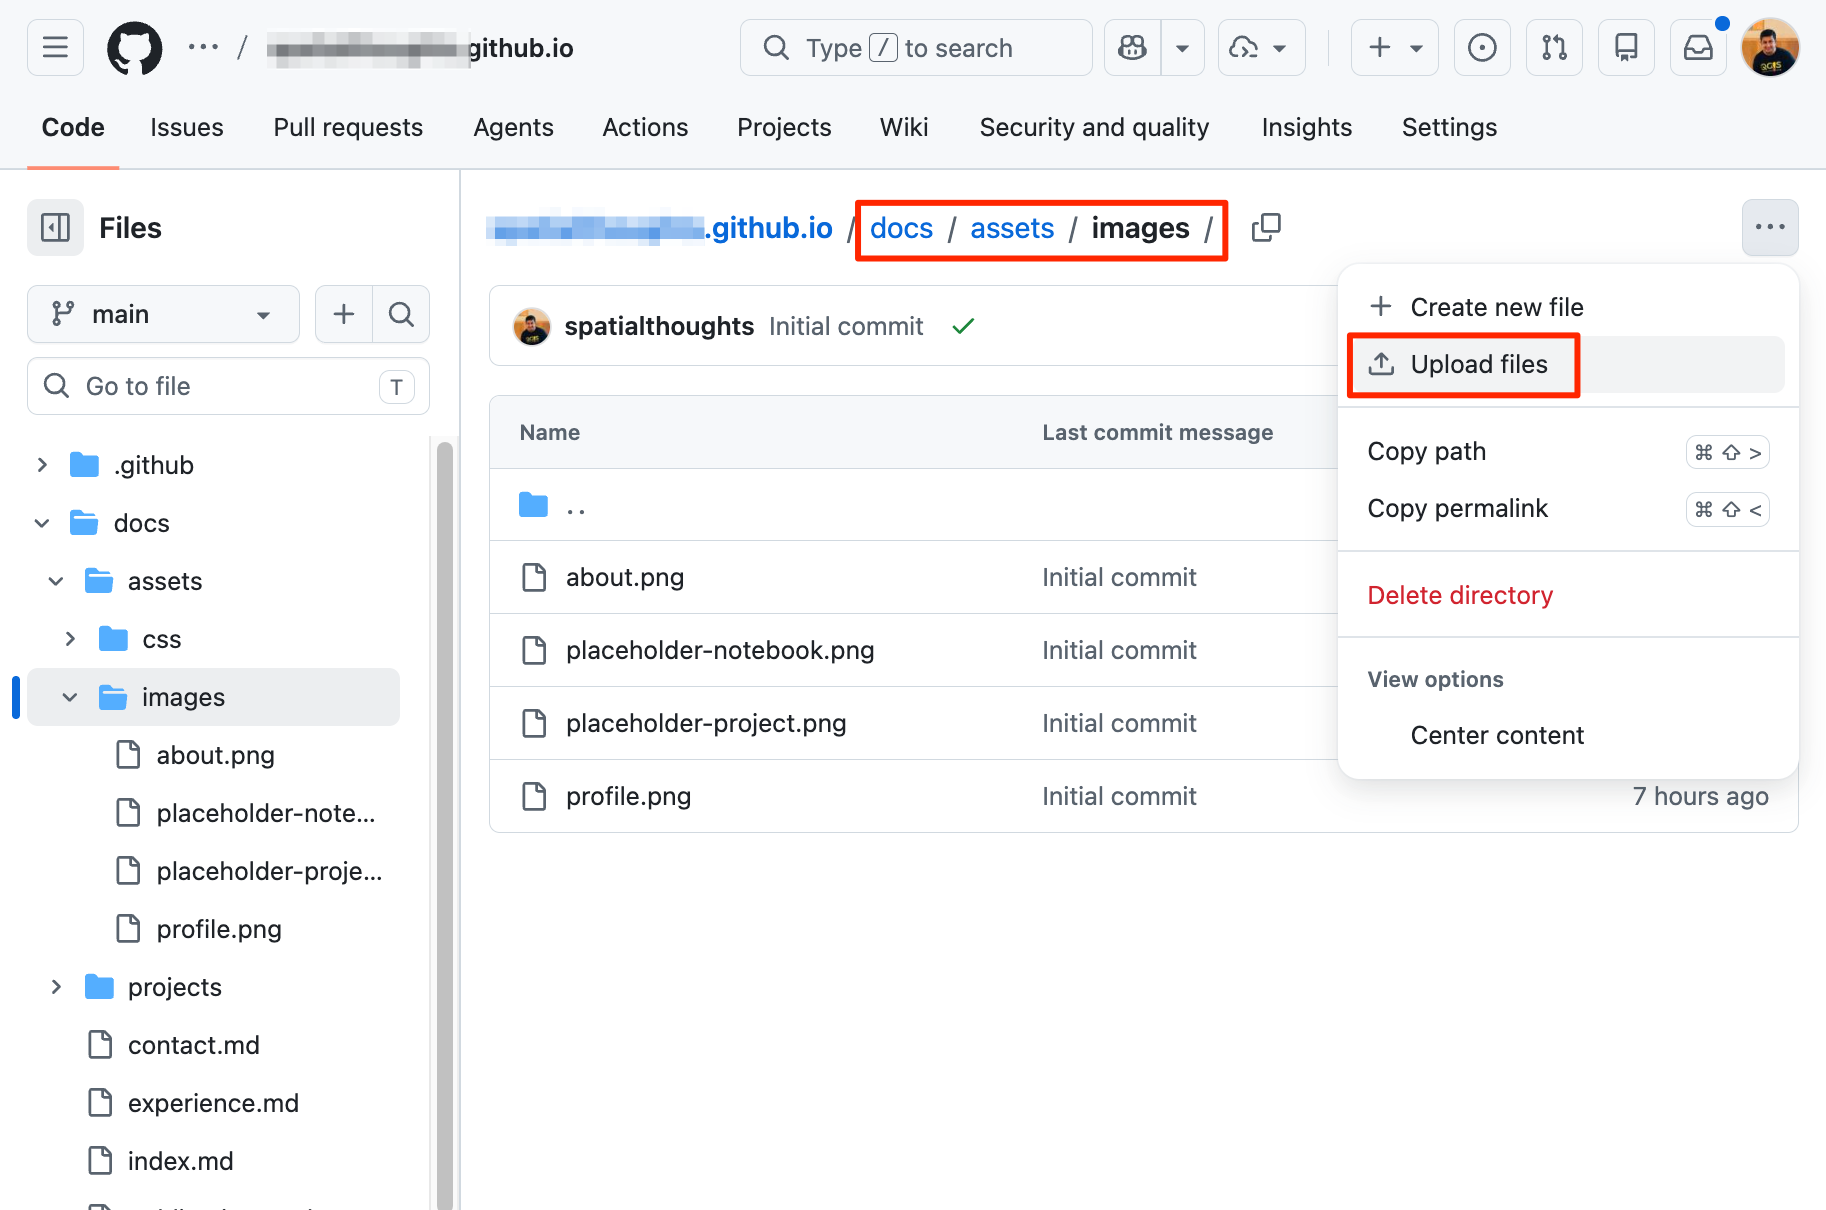Click the GitHub logo home icon

tap(134, 48)
